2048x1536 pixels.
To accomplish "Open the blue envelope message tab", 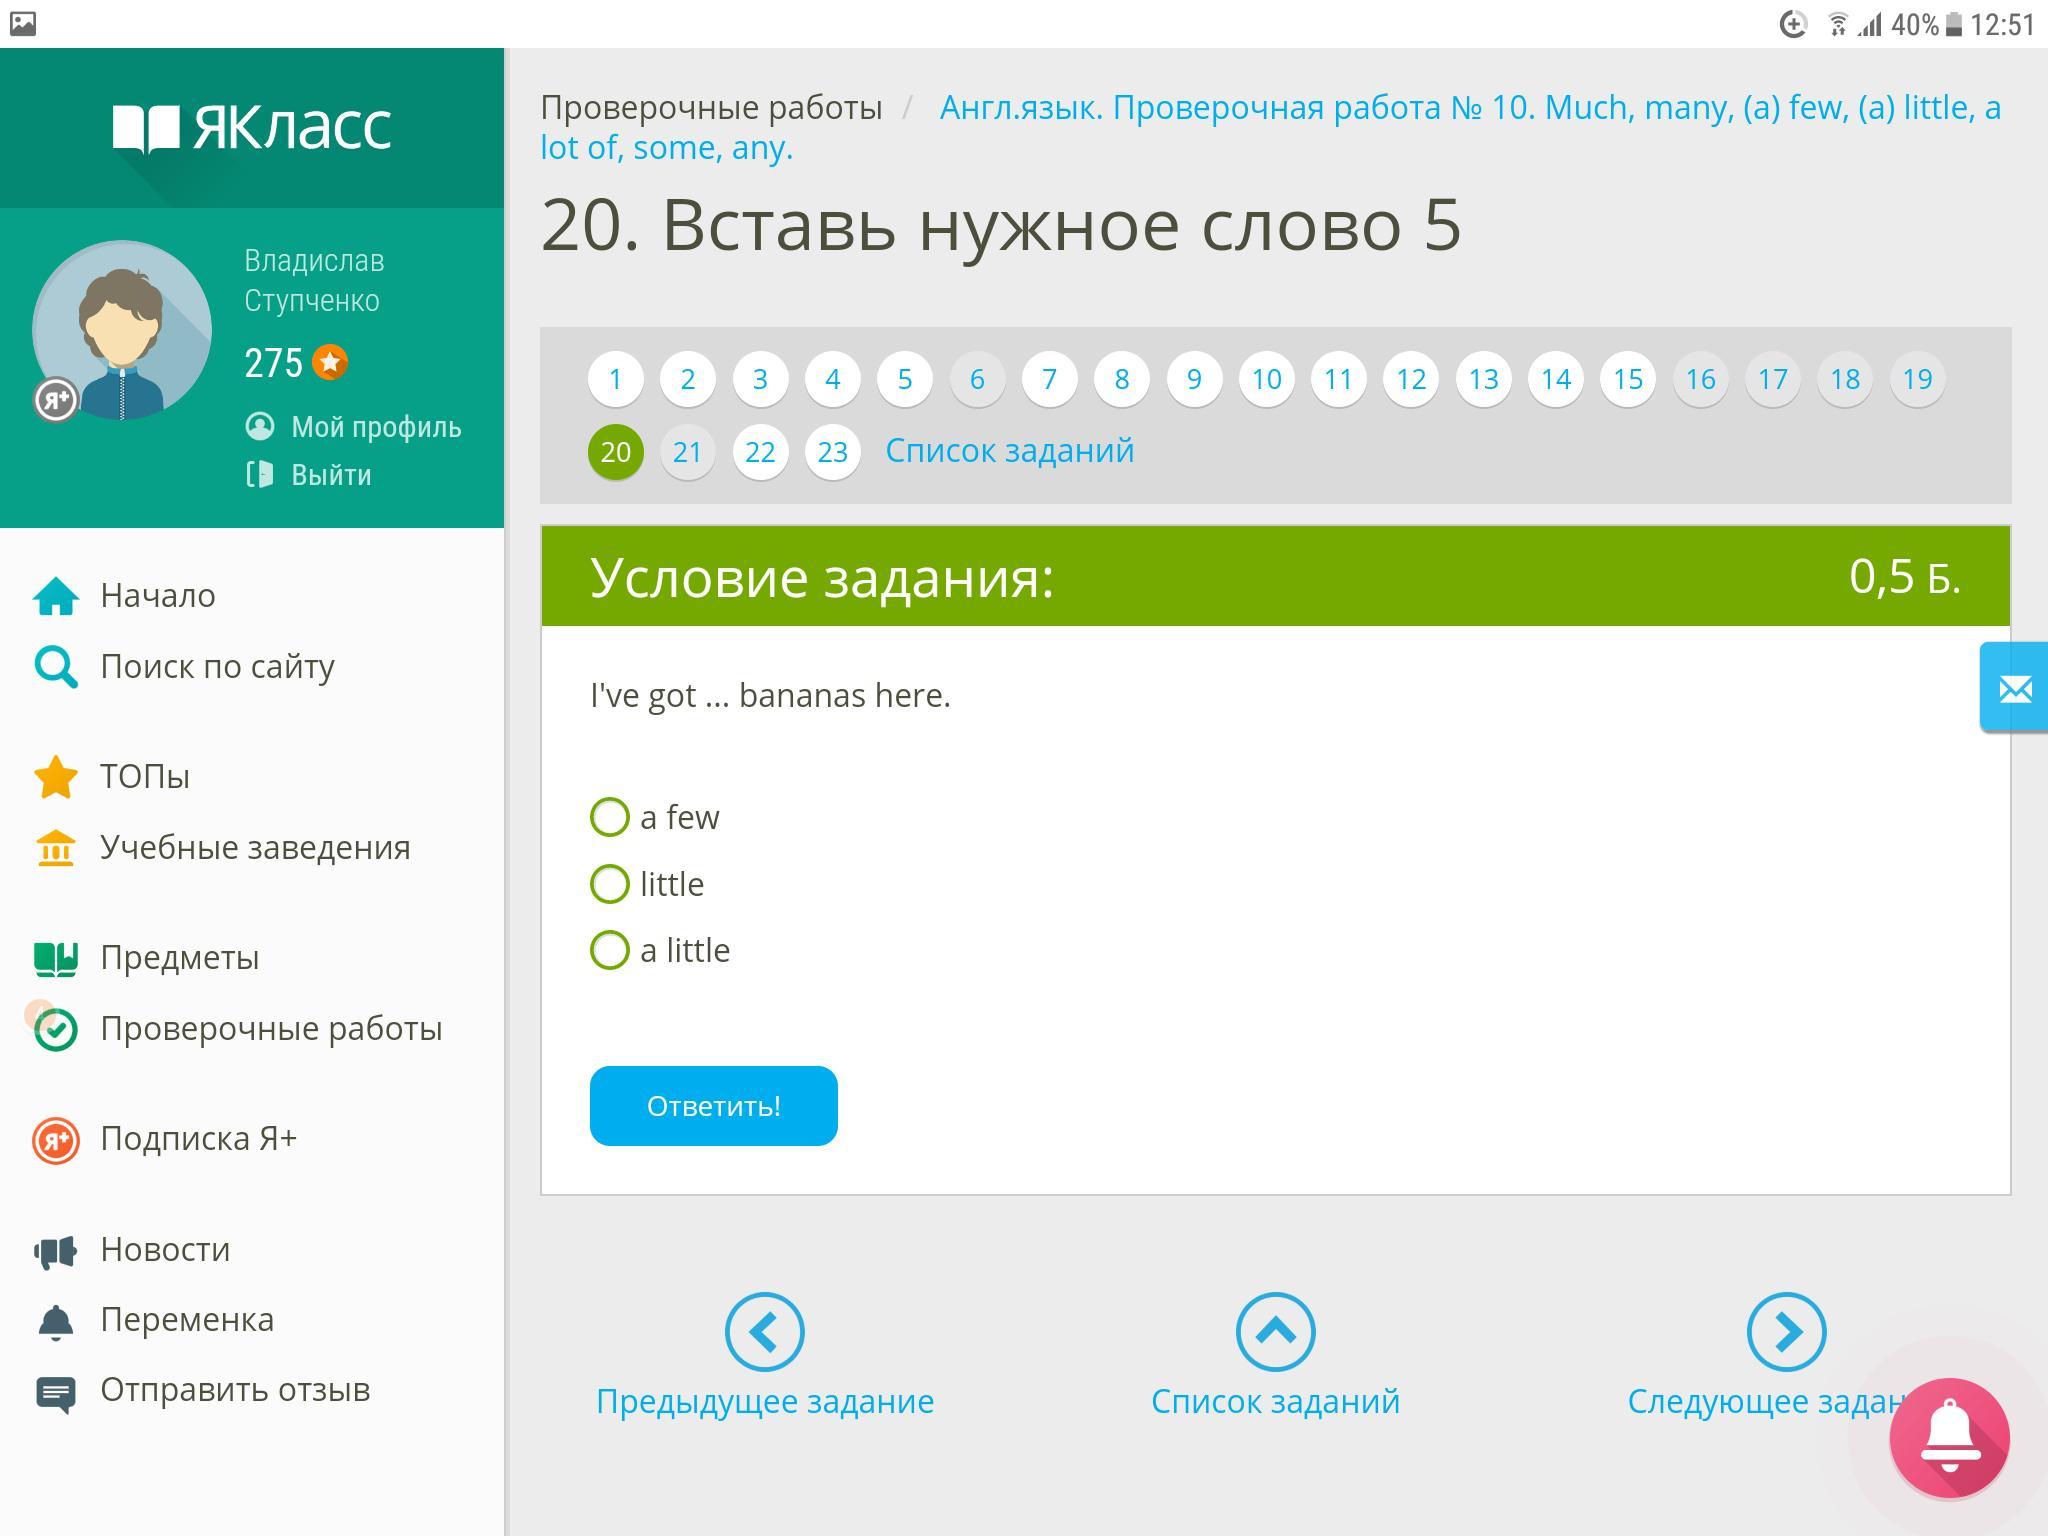I will [2014, 689].
